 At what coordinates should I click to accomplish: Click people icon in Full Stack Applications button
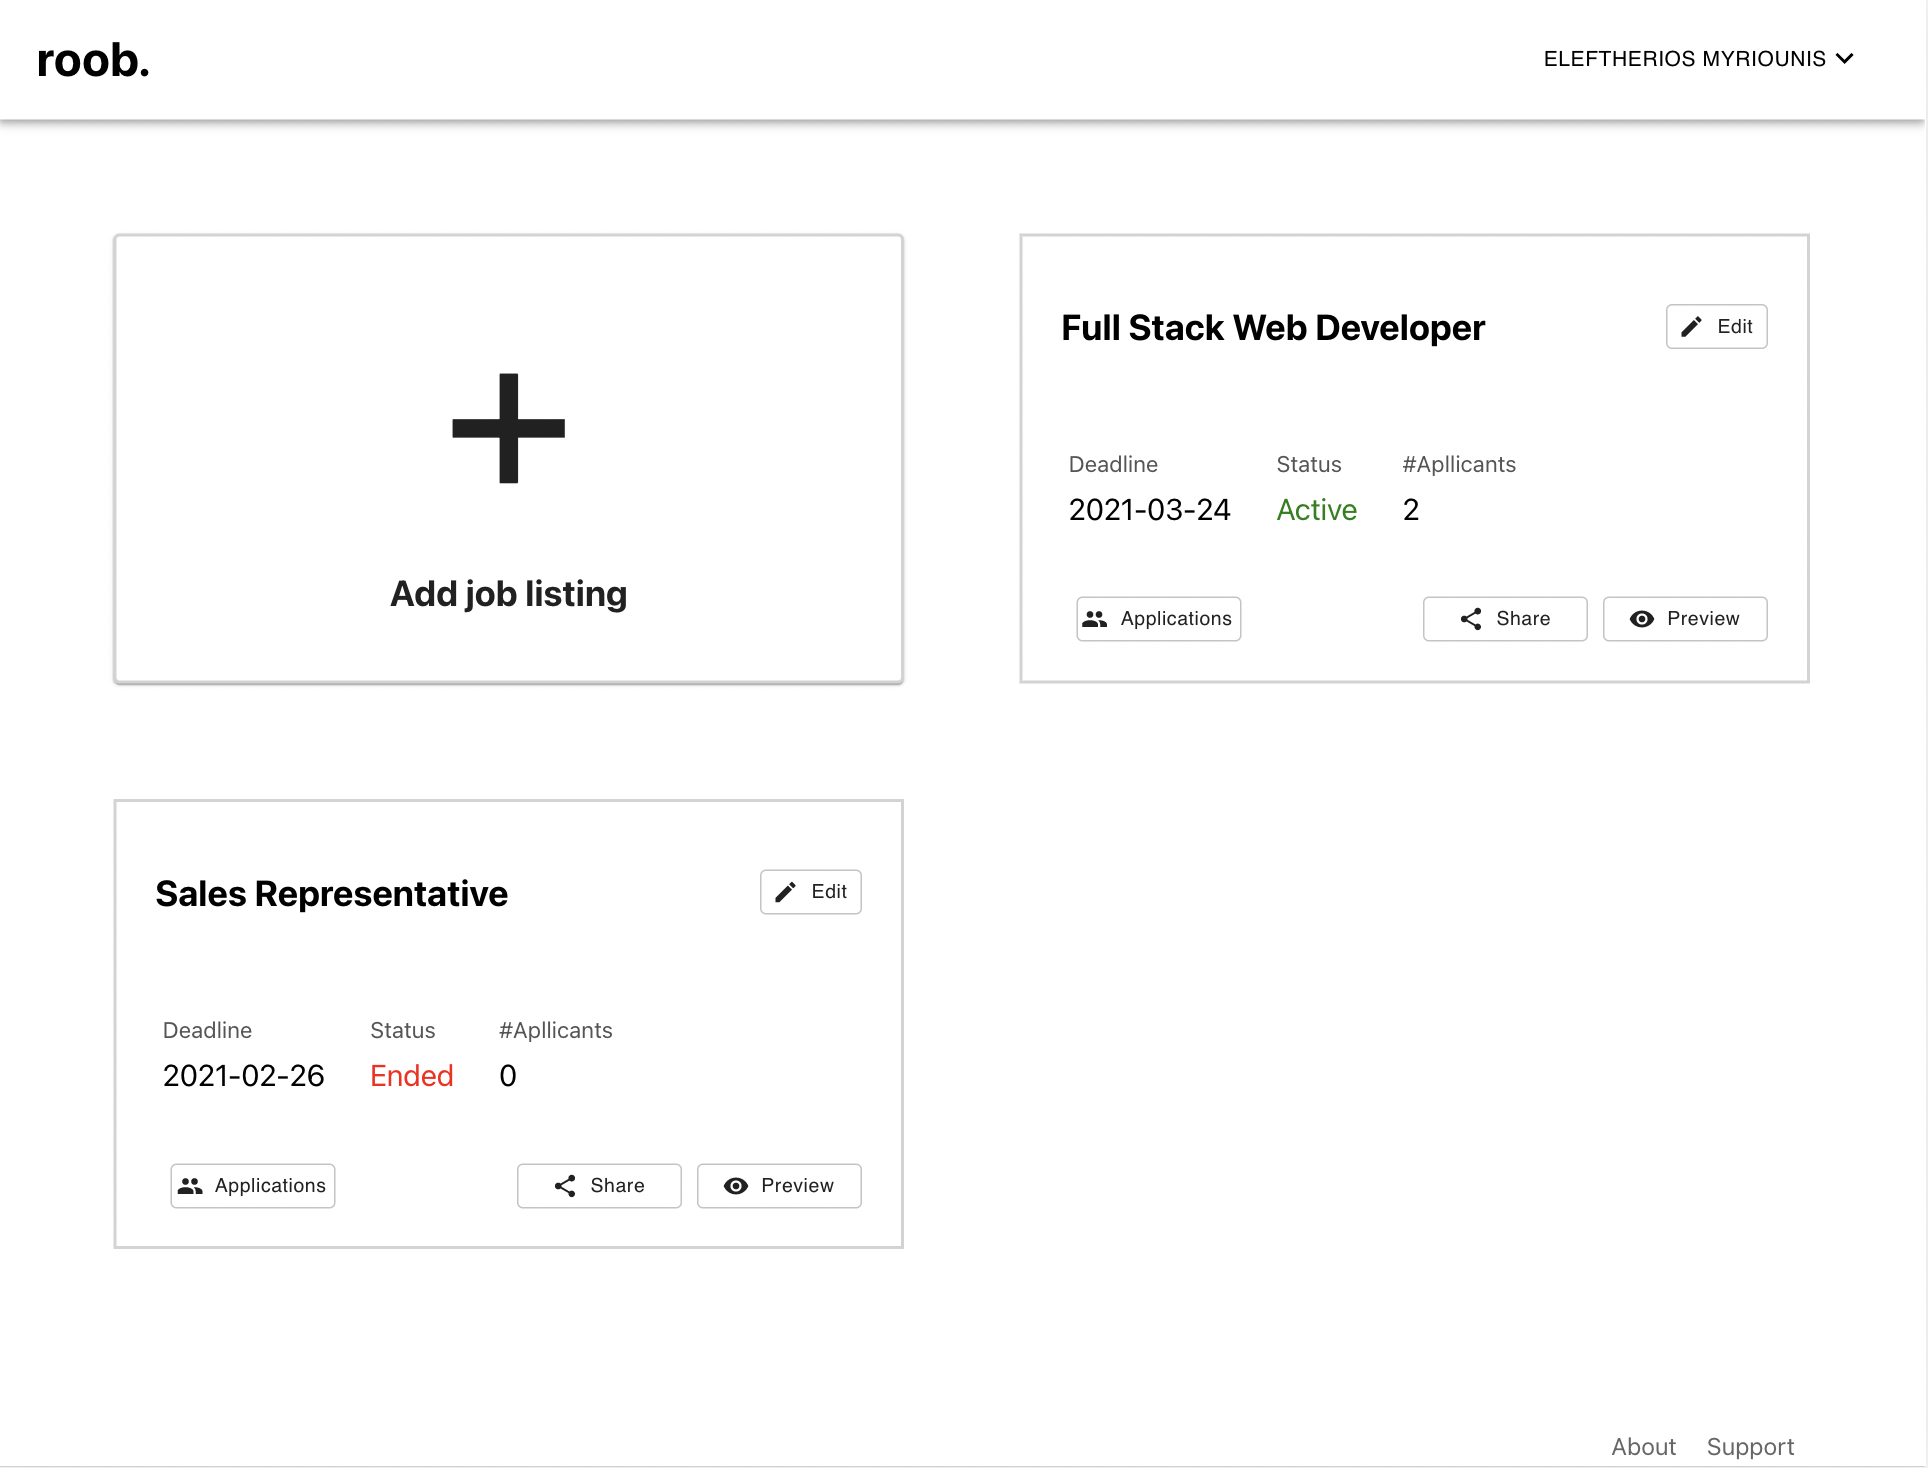click(x=1095, y=619)
